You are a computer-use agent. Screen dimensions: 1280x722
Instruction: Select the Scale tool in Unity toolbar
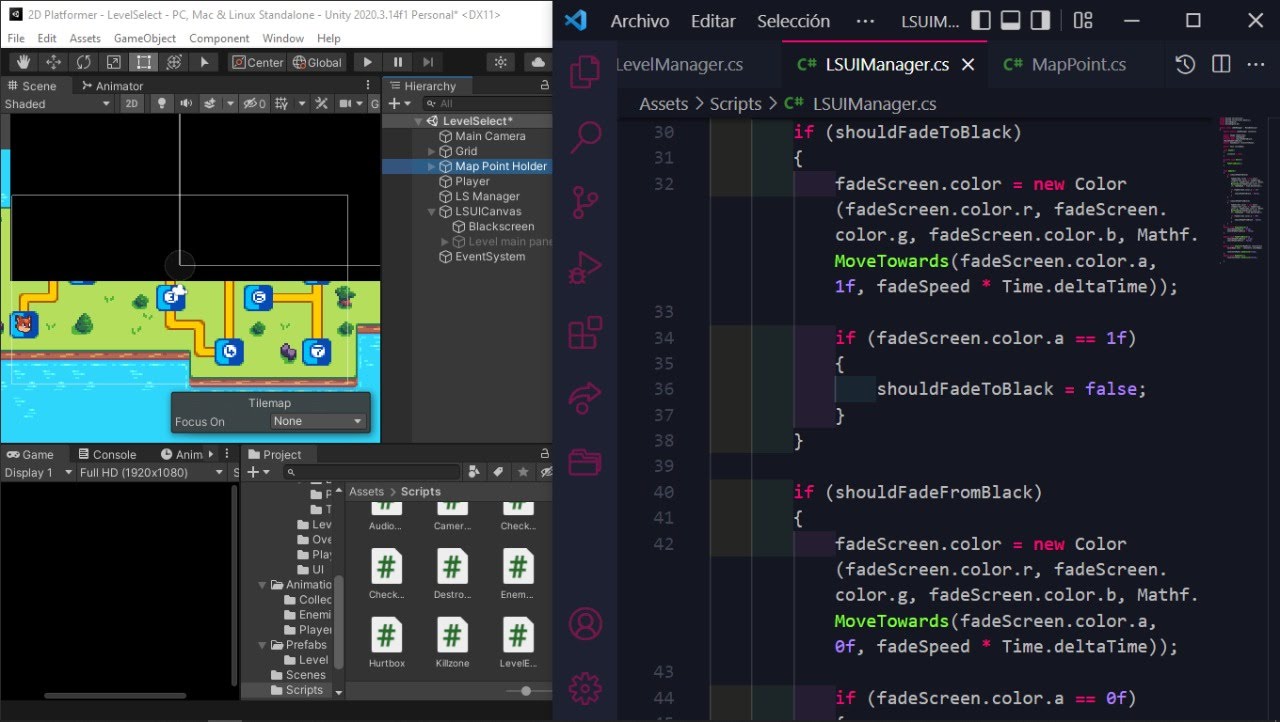coord(114,62)
